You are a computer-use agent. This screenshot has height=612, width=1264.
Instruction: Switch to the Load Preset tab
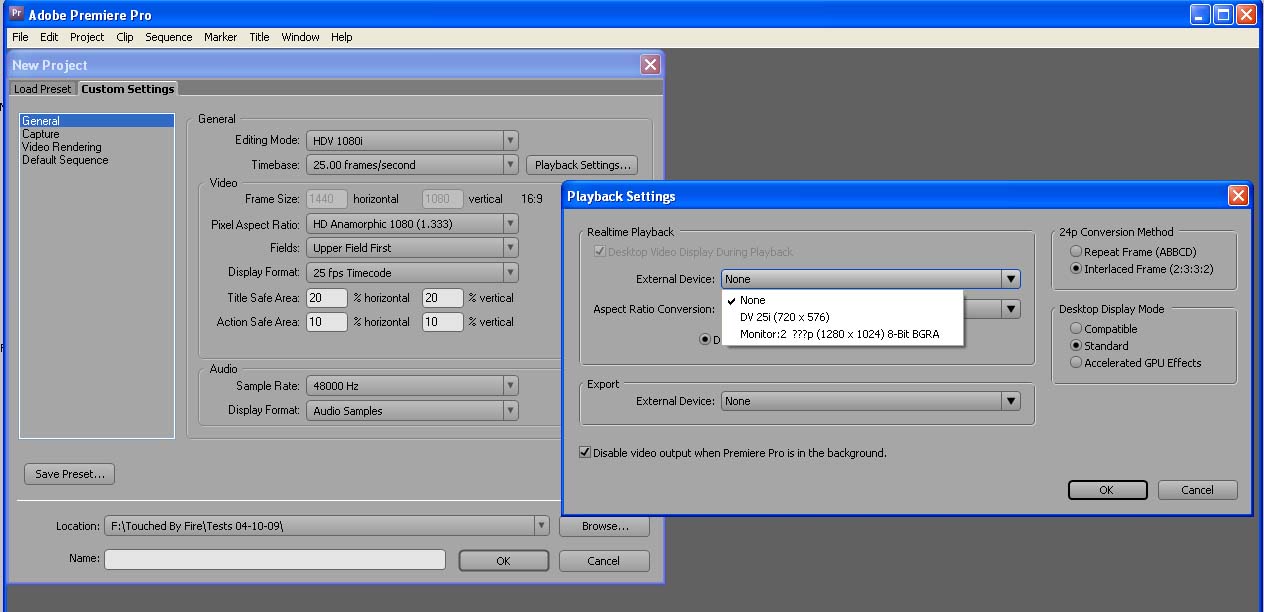[x=43, y=89]
